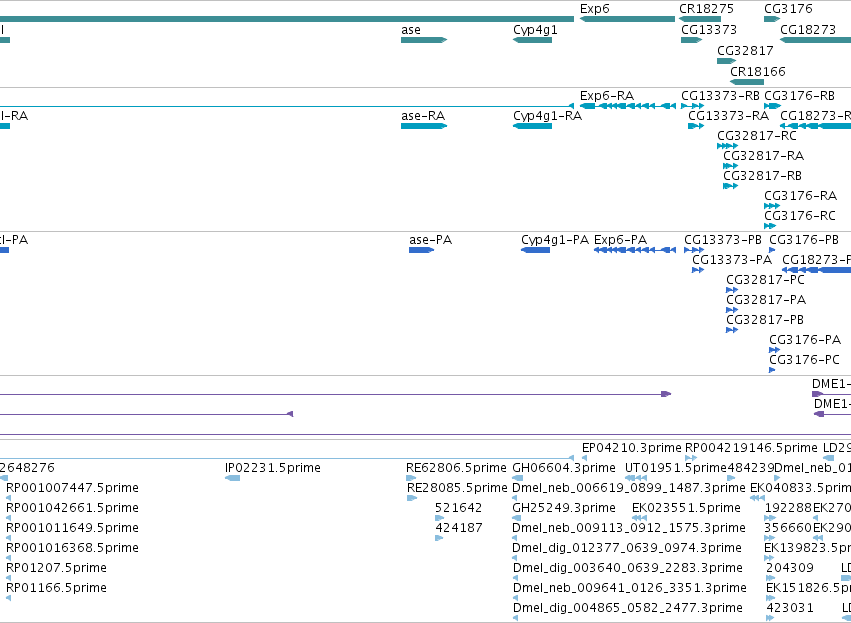851x623 pixels.
Task: Click the CG3176-PB protein label
Action: pyautogui.click(x=804, y=240)
